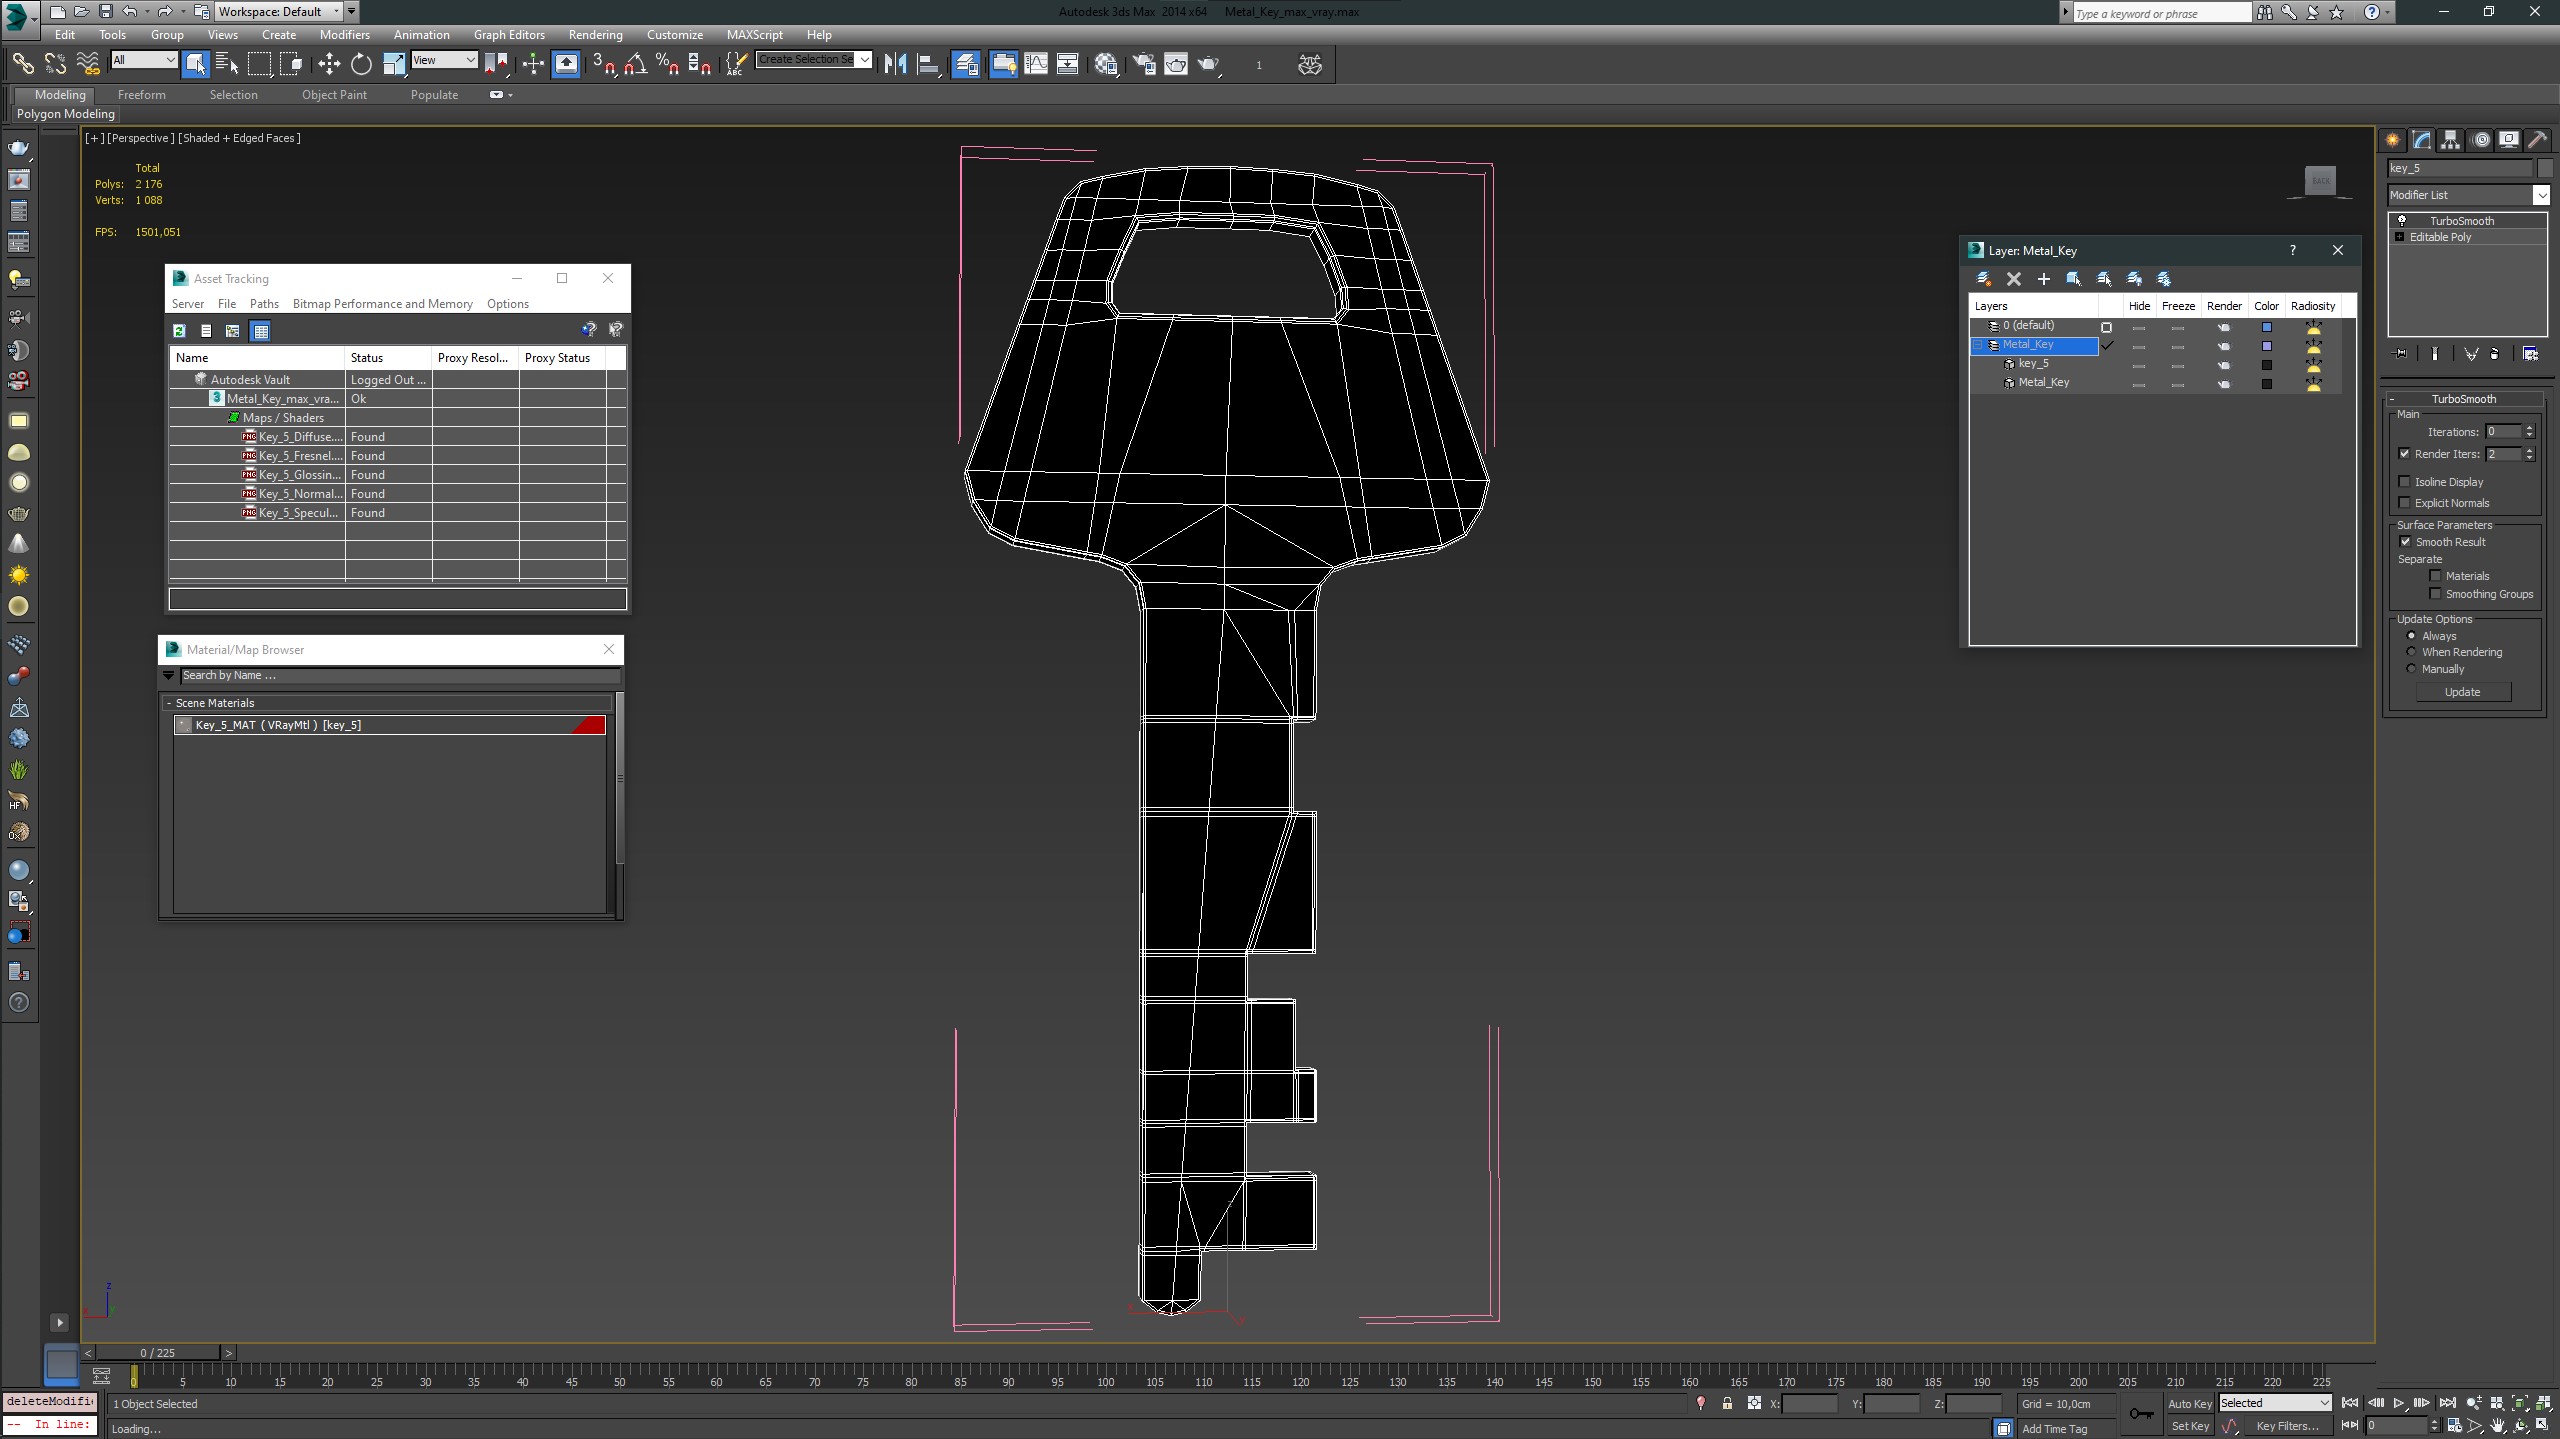Open the Rendering menu

point(595,34)
